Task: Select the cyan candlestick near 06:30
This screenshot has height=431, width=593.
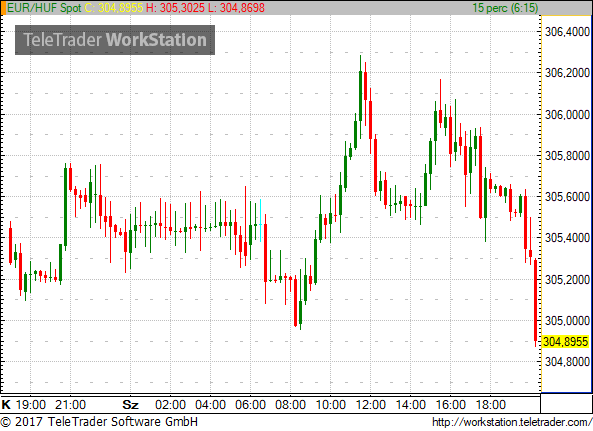Action: 260,220
